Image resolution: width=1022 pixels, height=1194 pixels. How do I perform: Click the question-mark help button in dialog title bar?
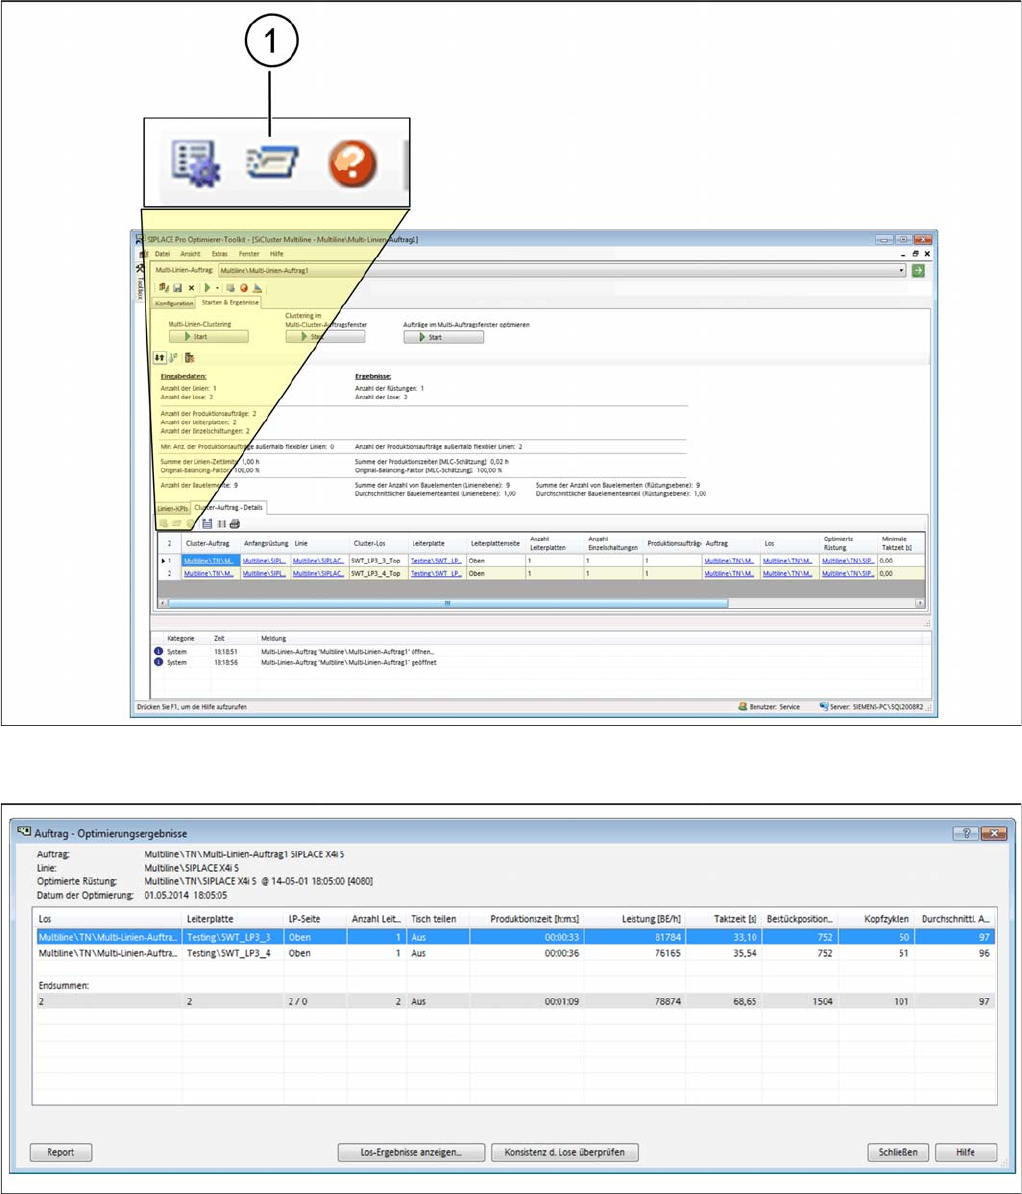(966, 833)
